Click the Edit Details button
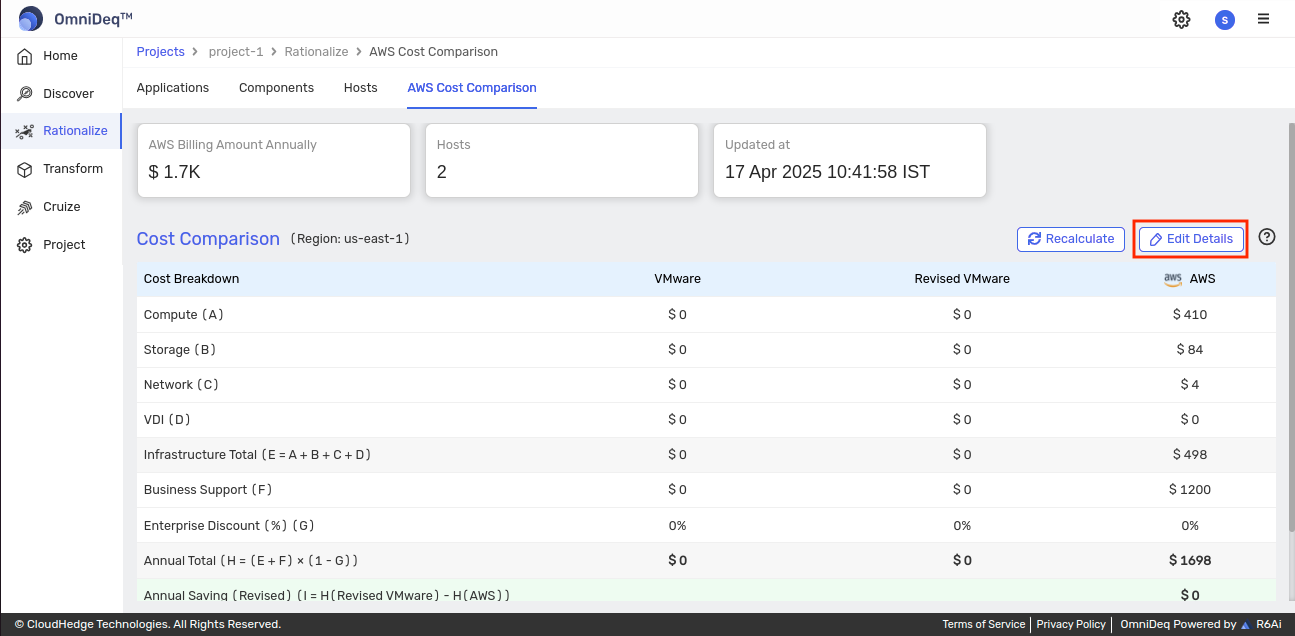The height and width of the screenshot is (636, 1295). [x=1190, y=239]
